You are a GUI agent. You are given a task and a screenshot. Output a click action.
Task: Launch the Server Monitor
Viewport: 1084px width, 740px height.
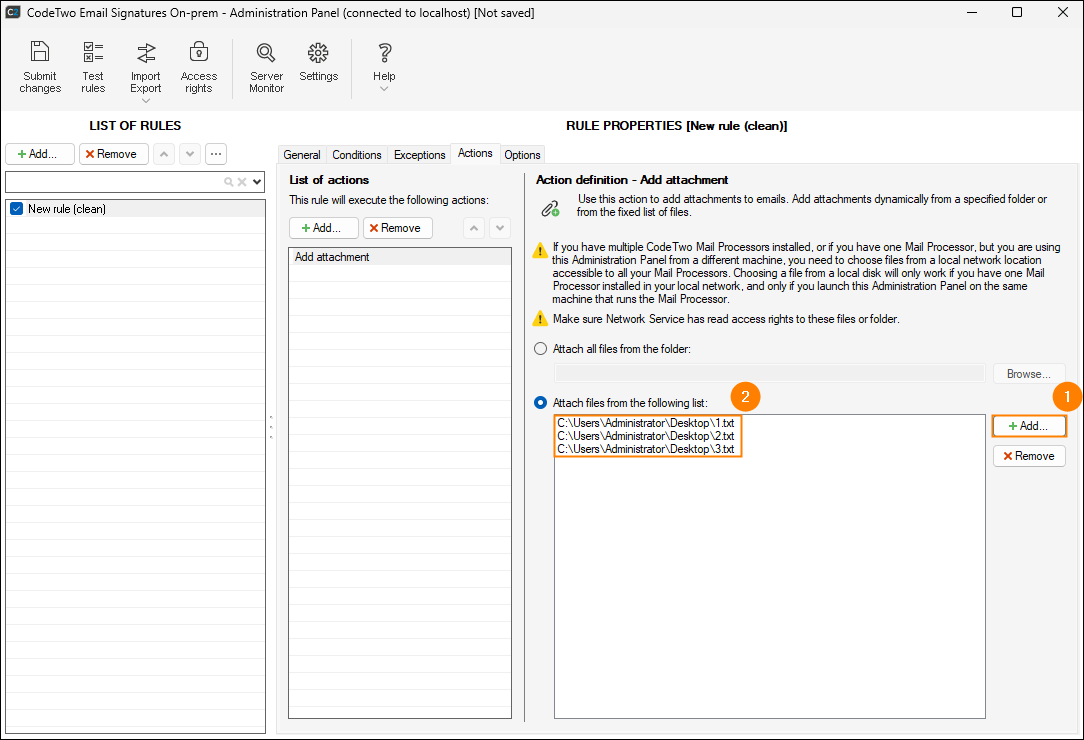click(266, 53)
